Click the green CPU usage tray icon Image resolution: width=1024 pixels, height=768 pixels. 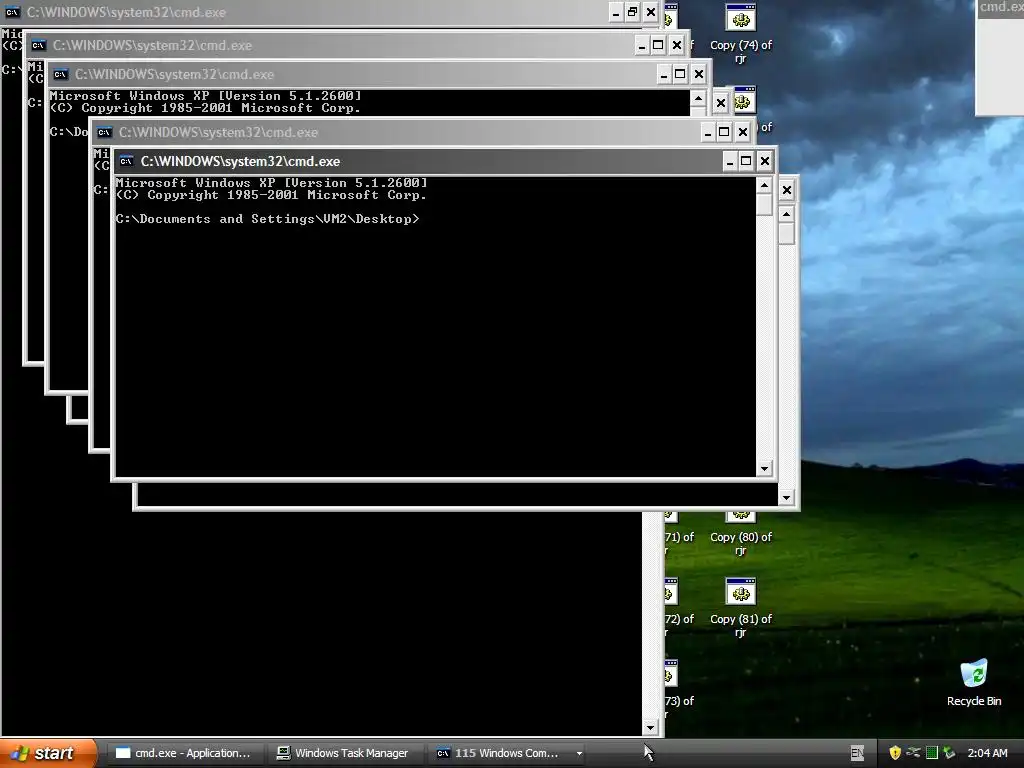tap(932, 753)
